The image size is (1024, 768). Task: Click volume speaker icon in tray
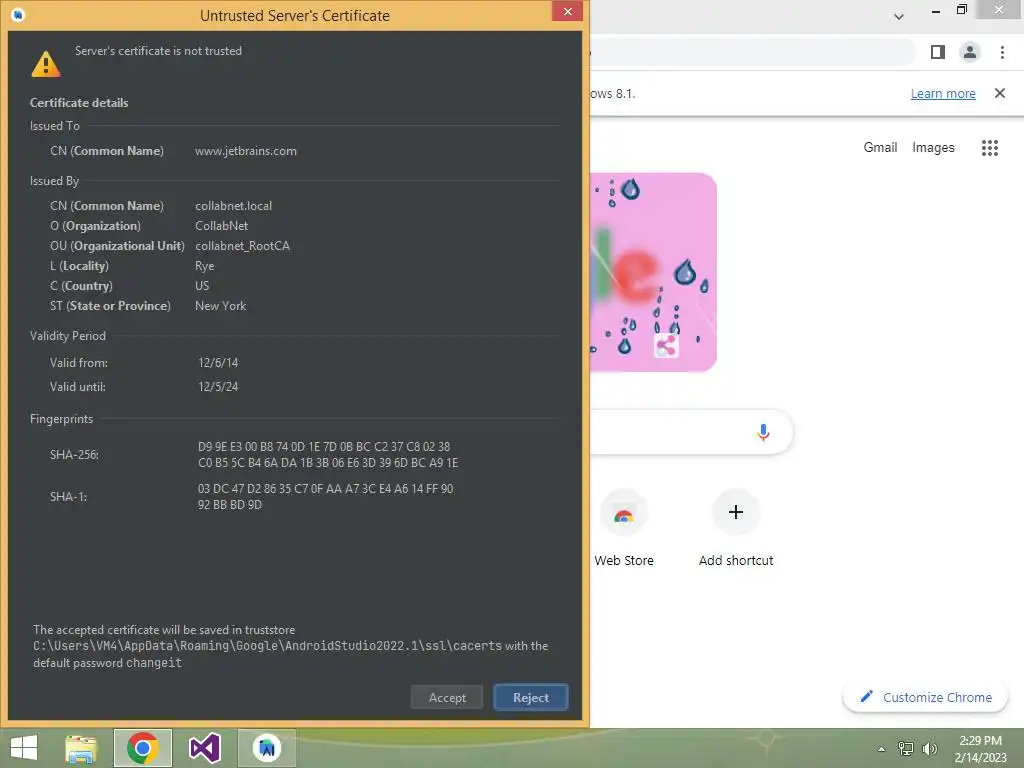point(929,748)
